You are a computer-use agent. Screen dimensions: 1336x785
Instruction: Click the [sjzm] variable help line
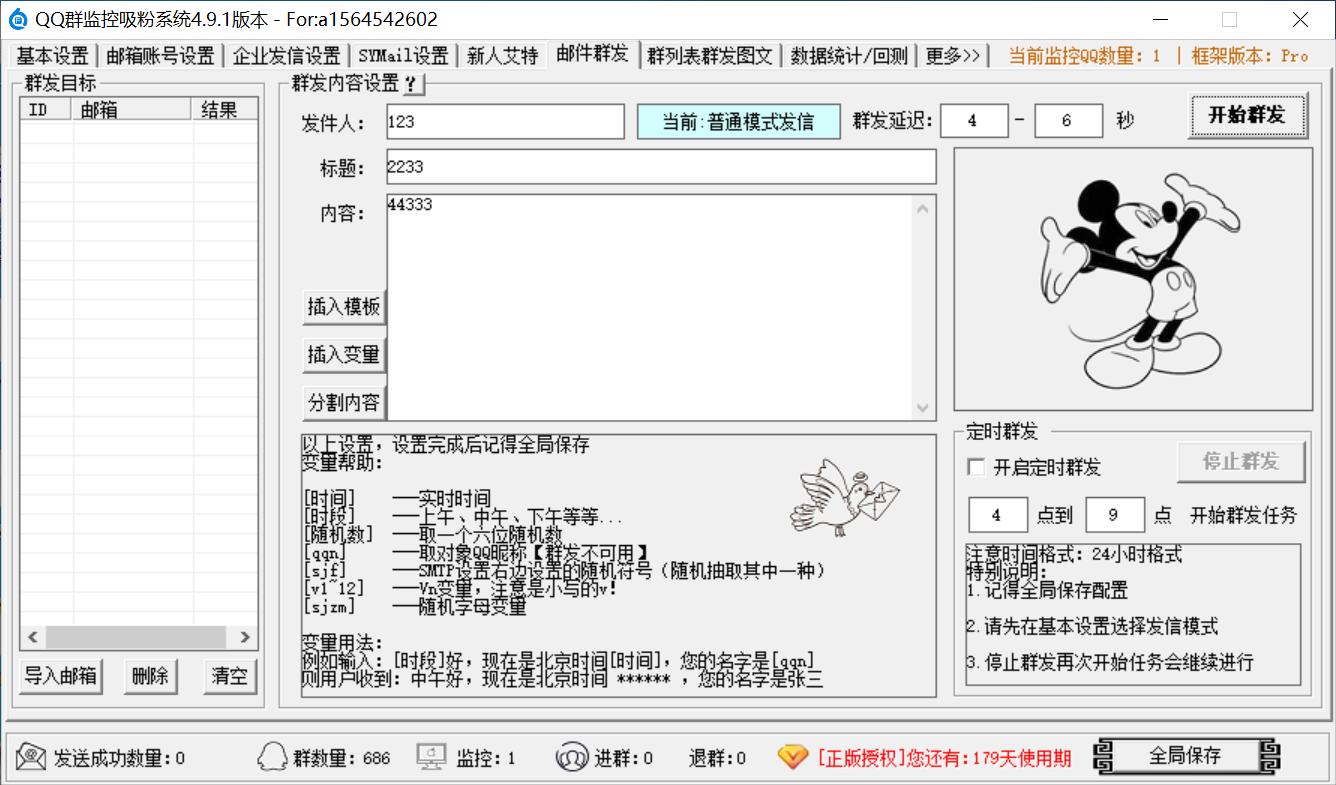coord(414,606)
